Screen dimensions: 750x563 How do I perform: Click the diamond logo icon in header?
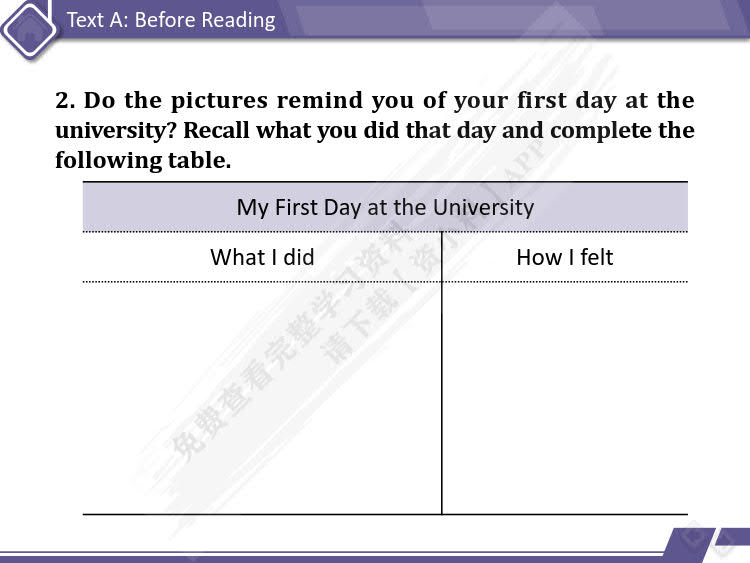[x=29, y=30]
